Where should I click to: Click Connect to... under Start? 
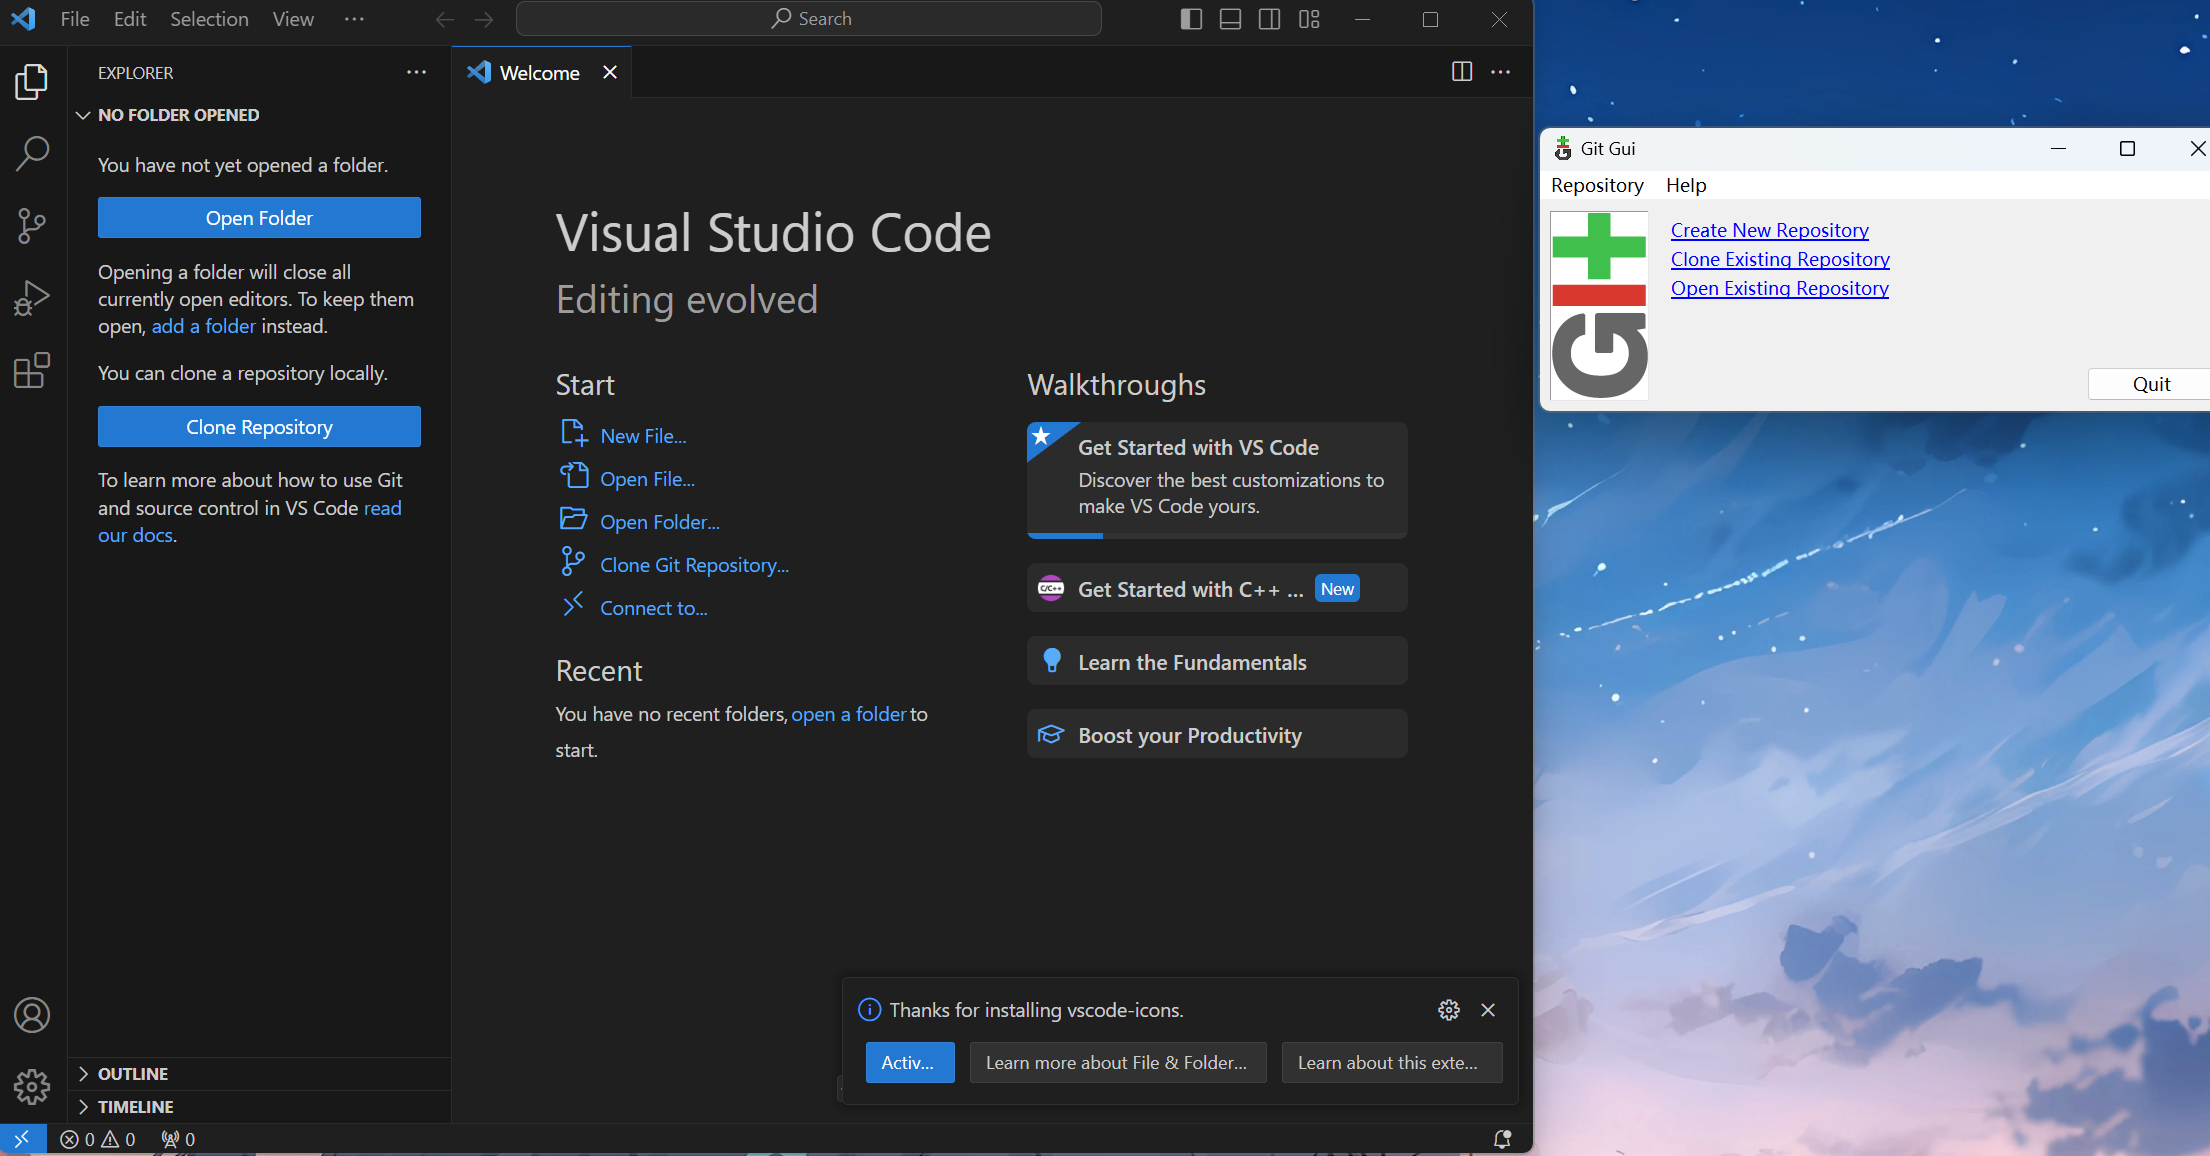tap(653, 608)
